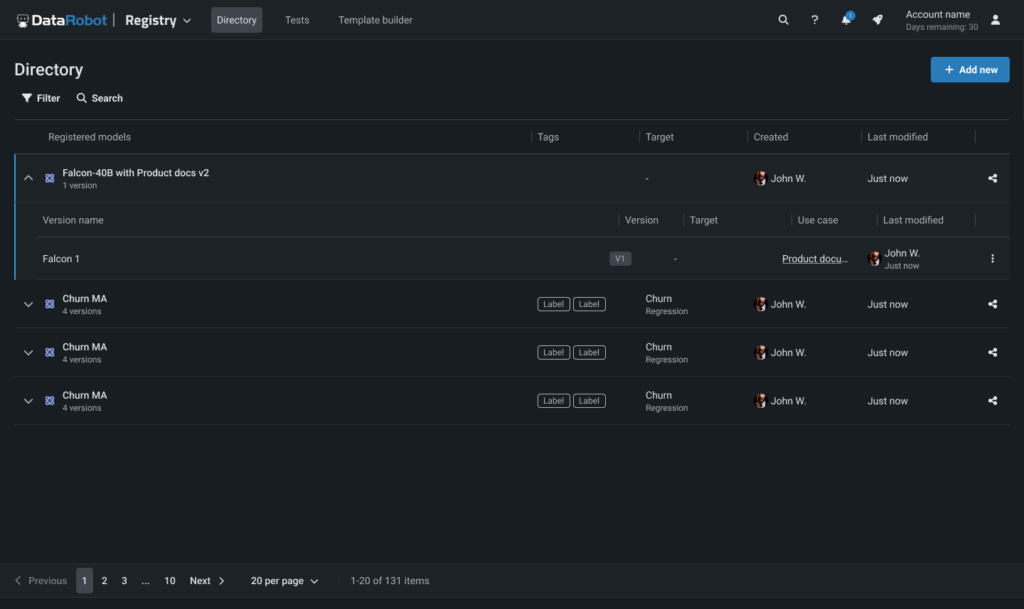
Task: Click John W. avatar in Falcon-40B row
Action: pos(760,178)
